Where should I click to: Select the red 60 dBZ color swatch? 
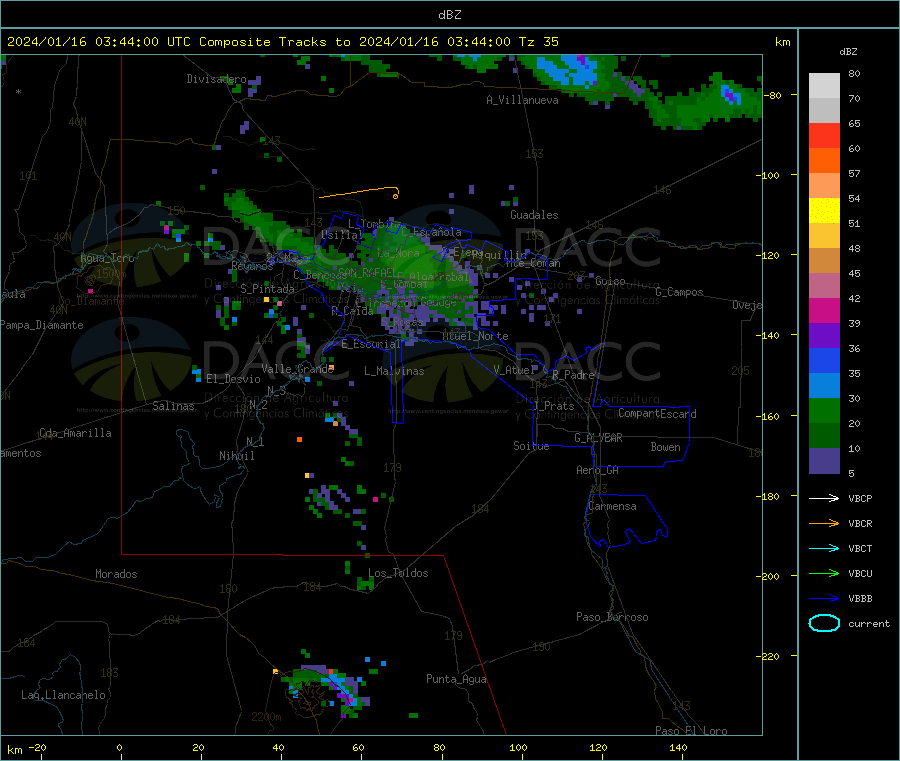(x=824, y=135)
